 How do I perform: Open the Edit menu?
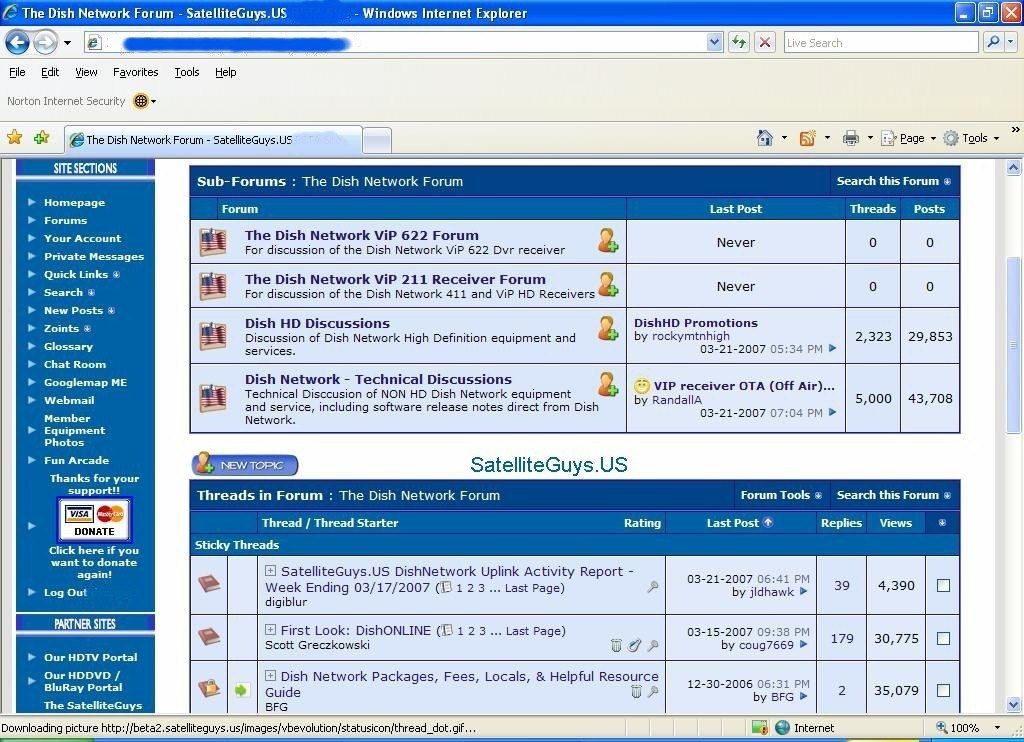point(50,72)
